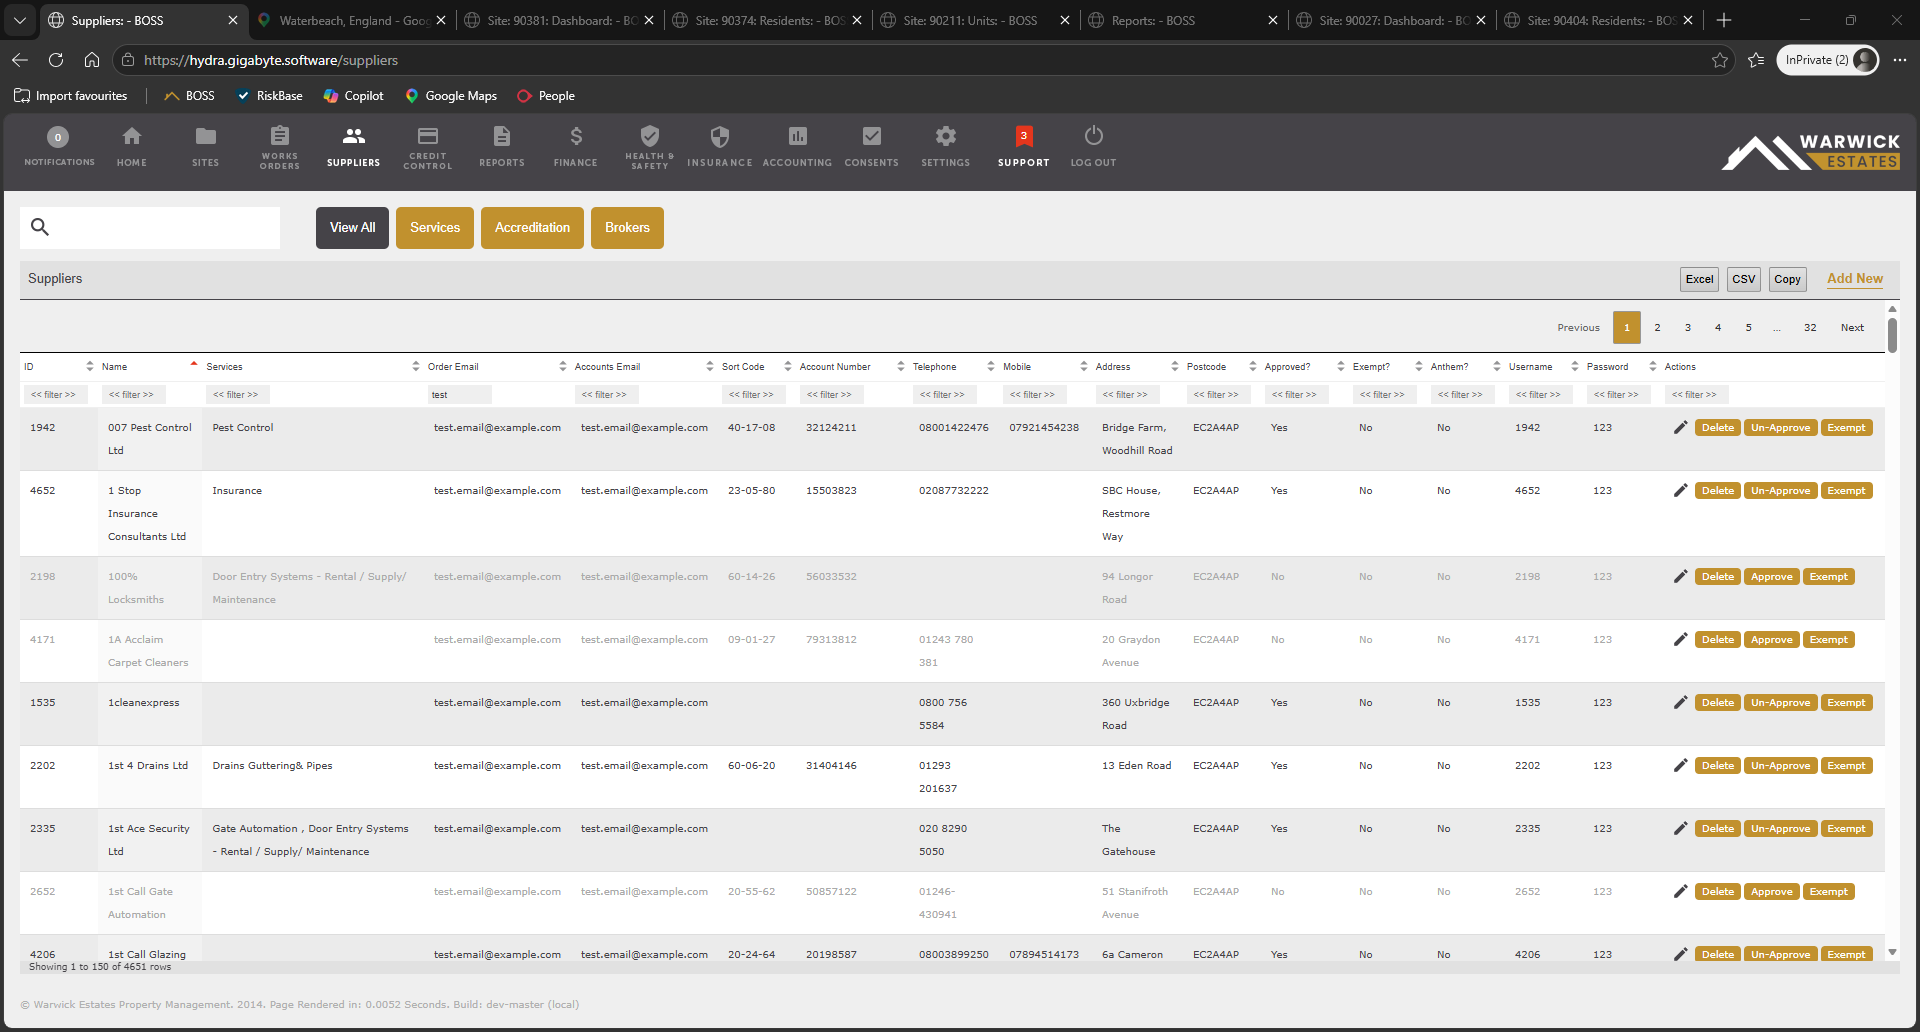Edit 1st 4 Drains Ltd pencil icon
The height and width of the screenshot is (1032, 1920).
coord(1680,765)
